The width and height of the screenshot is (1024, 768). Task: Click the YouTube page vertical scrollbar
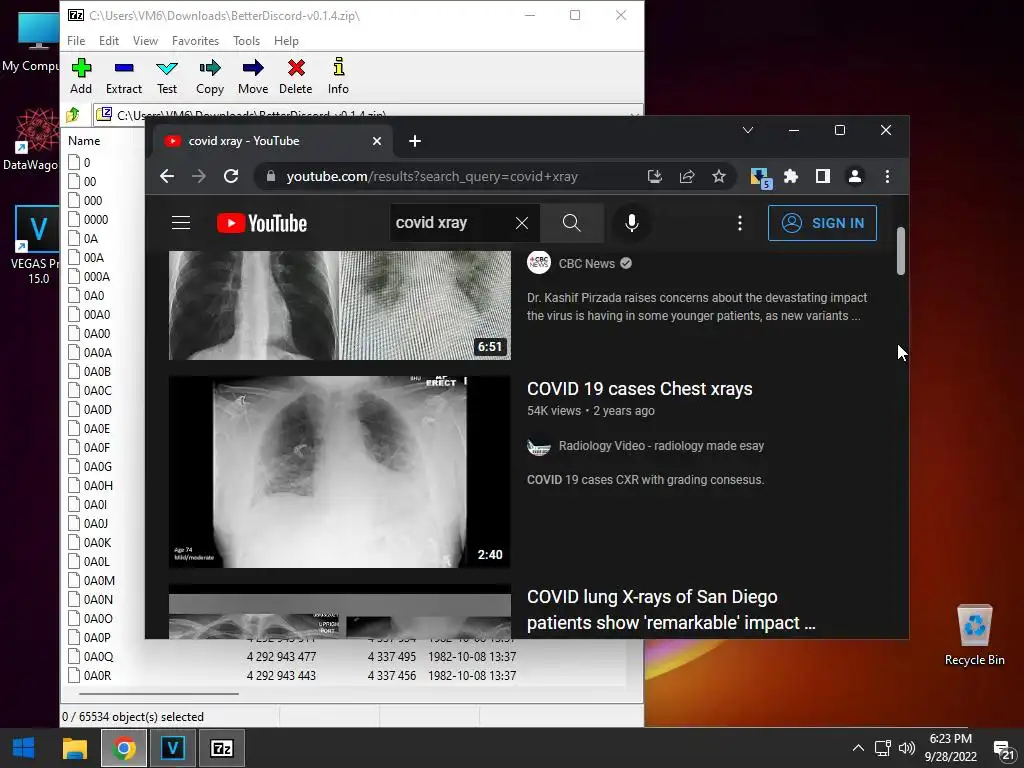click(x=901, y=251)
